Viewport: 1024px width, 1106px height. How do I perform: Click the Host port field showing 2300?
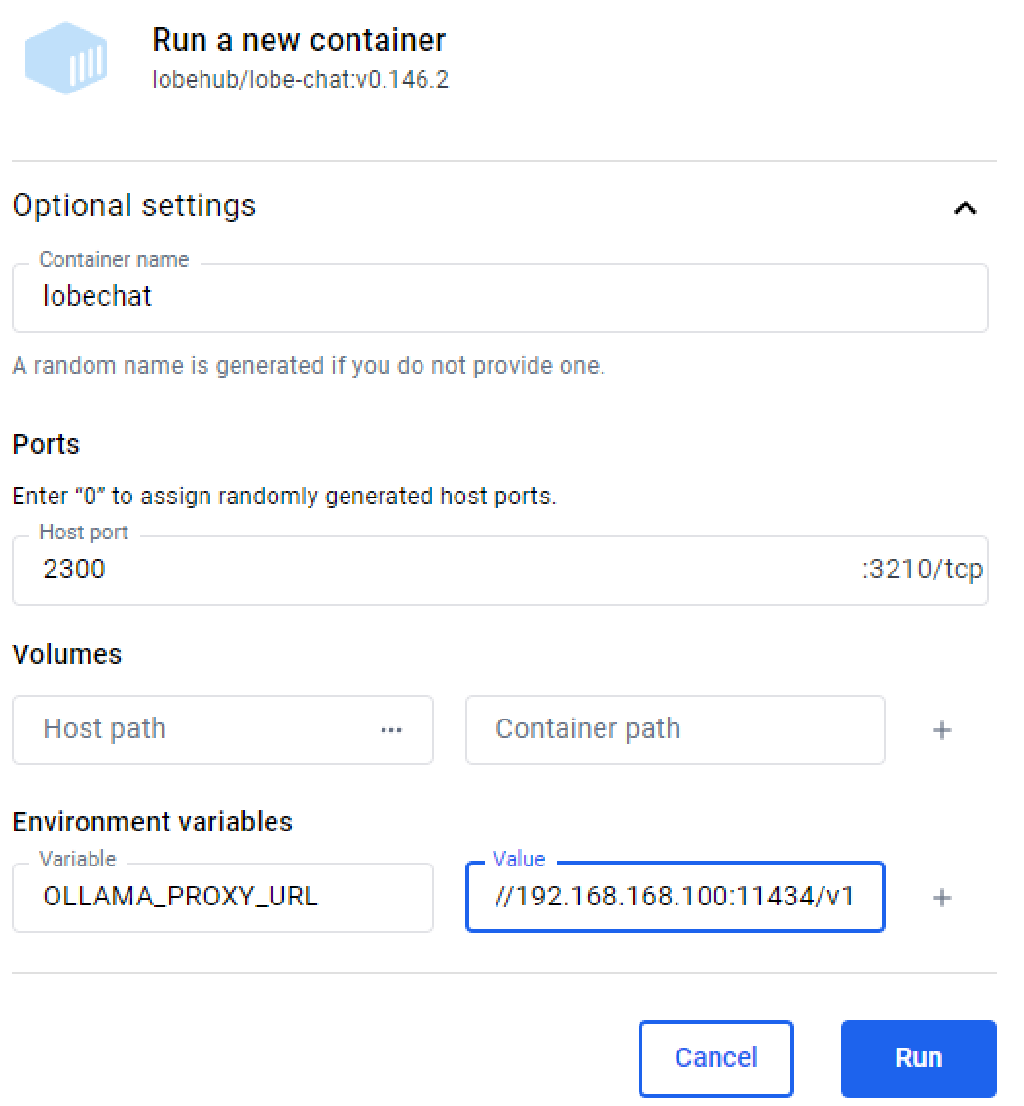tap(430, 570)
